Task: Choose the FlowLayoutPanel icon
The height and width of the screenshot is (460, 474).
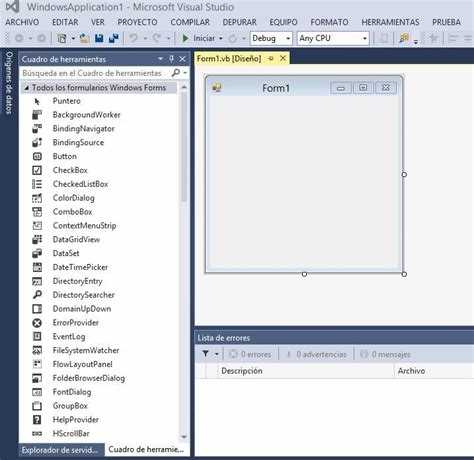Action: (37, 364)
